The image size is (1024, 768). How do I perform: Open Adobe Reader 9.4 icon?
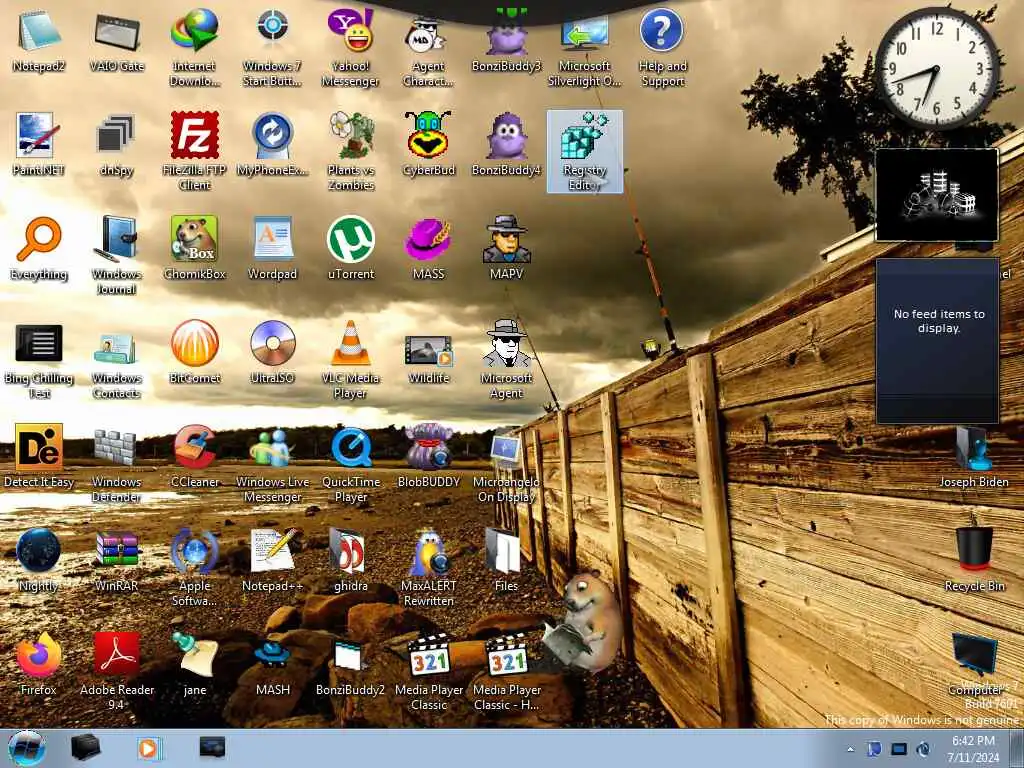(x=117, y=671)
